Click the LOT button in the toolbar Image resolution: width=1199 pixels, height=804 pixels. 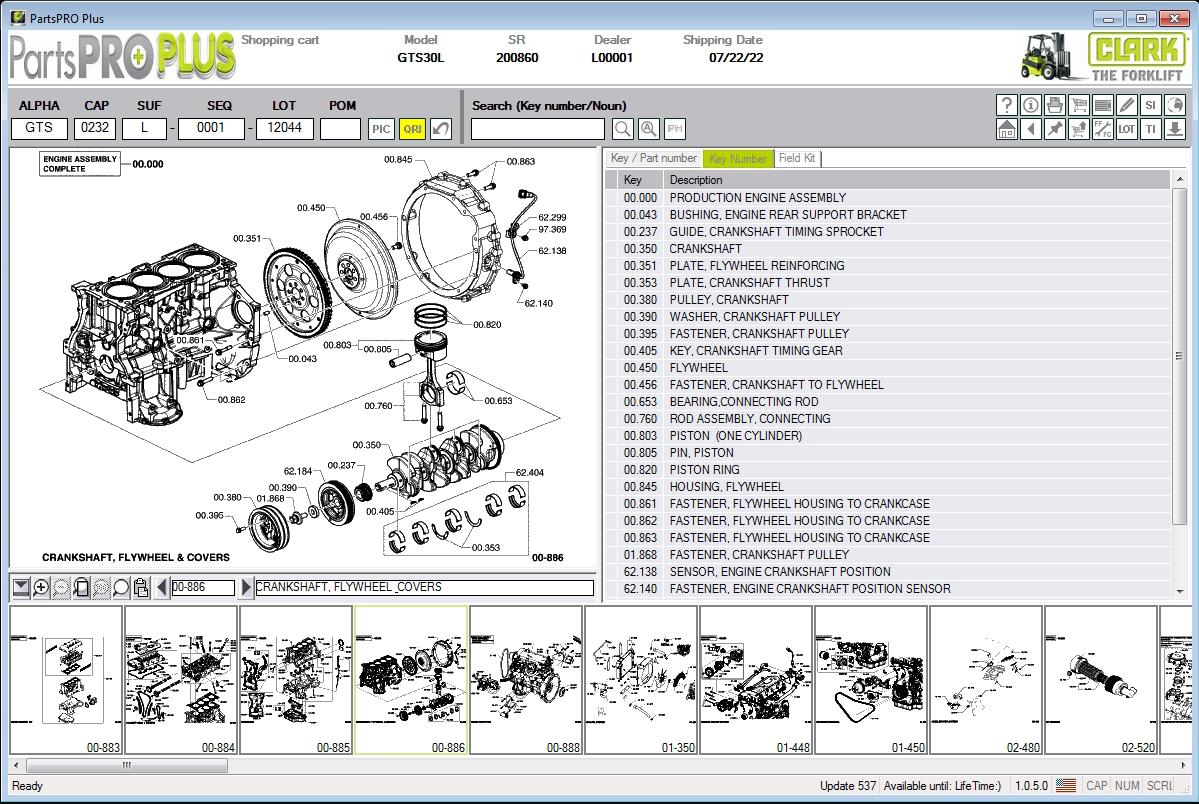tap(1125, 129)
